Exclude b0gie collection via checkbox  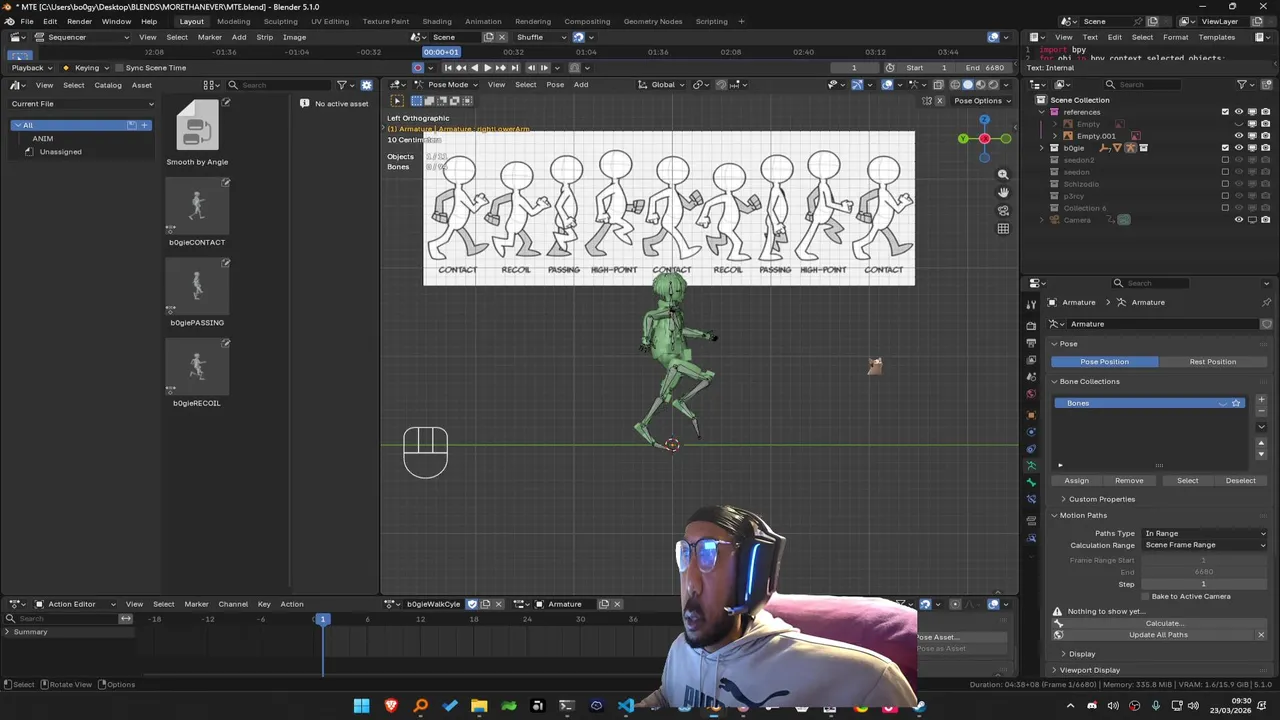pos(1226,148)
